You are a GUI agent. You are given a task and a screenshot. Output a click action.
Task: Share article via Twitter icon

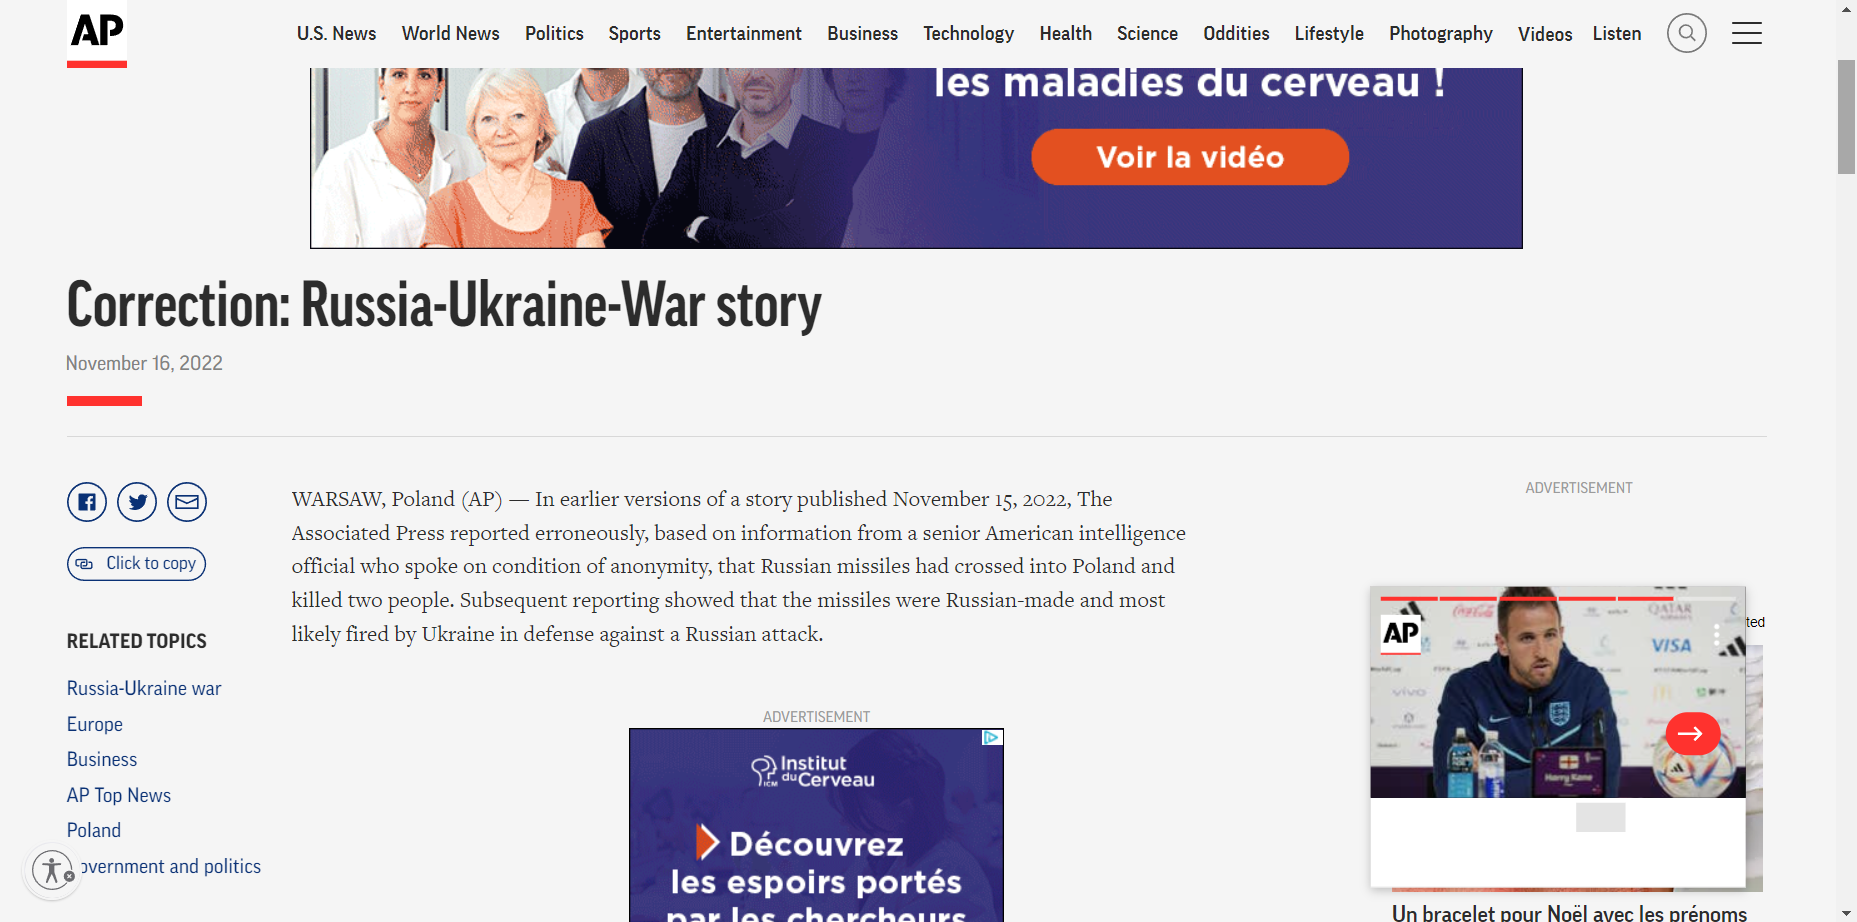137,502
